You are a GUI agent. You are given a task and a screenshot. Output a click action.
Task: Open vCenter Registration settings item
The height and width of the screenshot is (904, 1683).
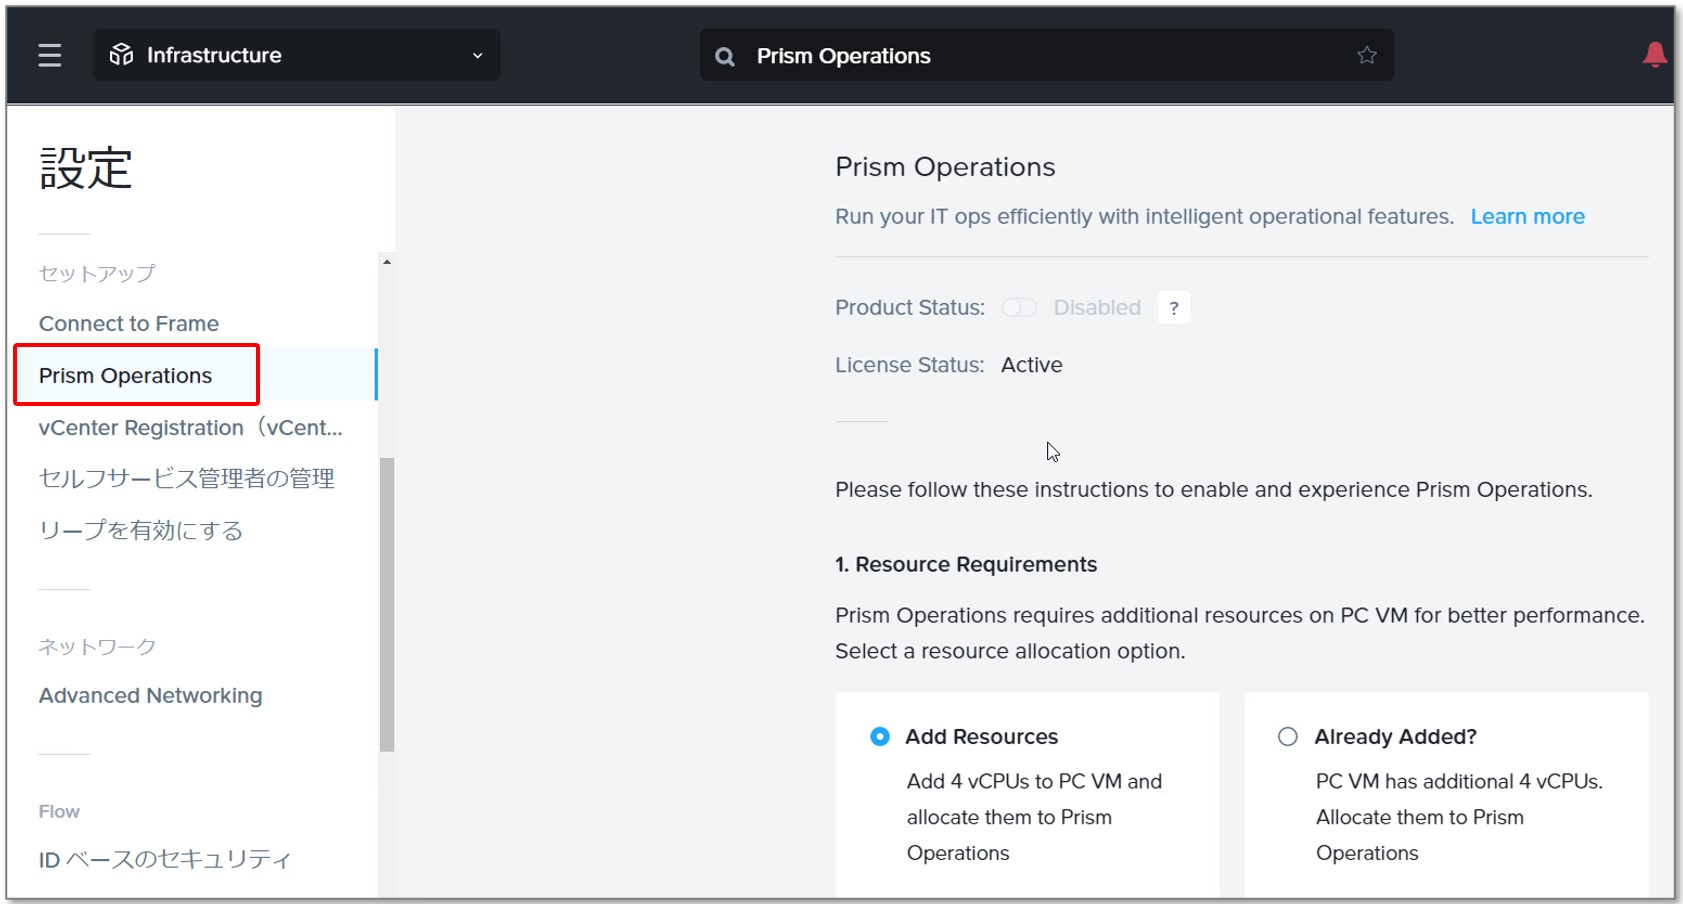pyautogui.click(x=191, y=428)
